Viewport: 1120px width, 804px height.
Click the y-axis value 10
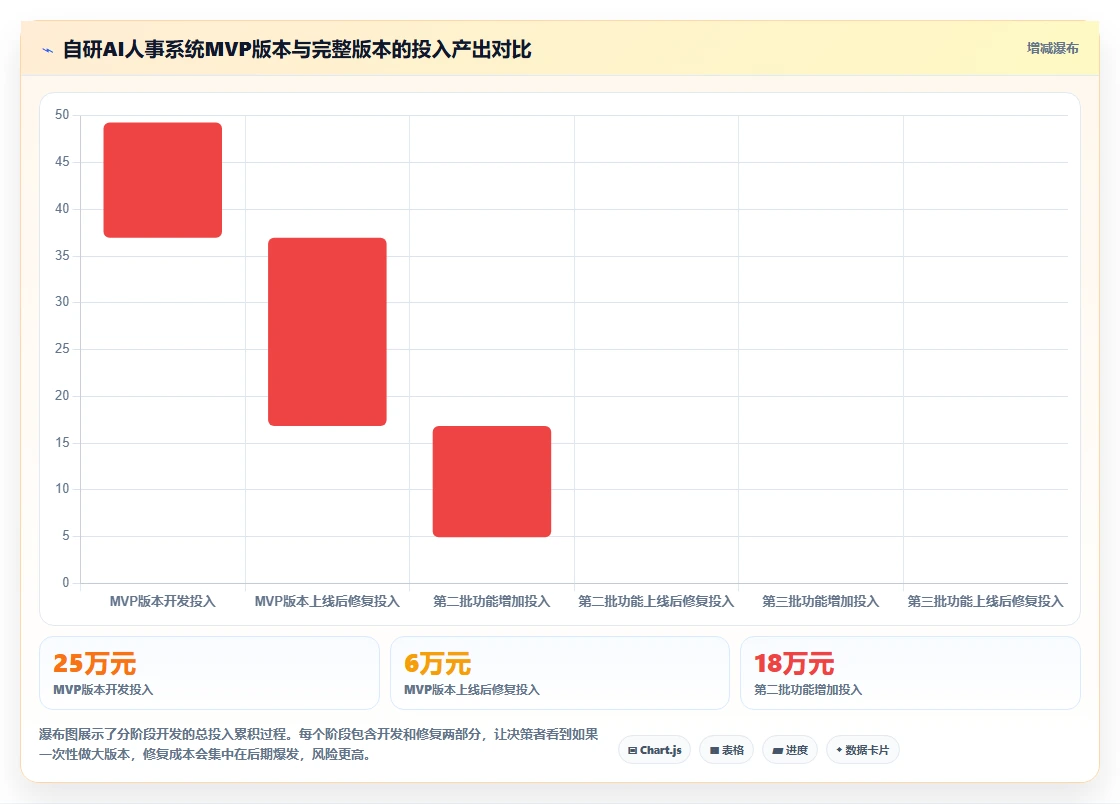point(62,489)
